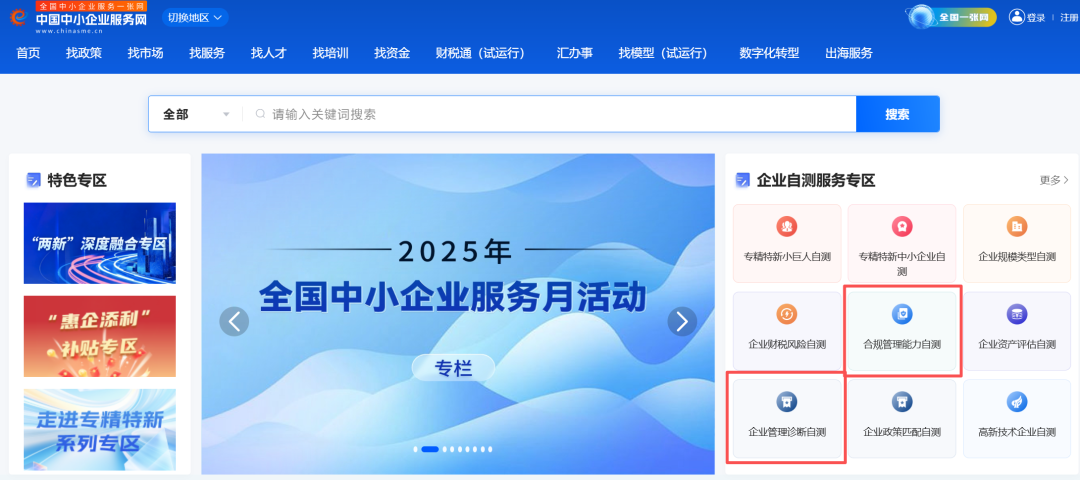The height and width of the screenshot is (480, 1080).
Task: Open the 高新技术企业自测 icon
Action: coord(1017,402)
